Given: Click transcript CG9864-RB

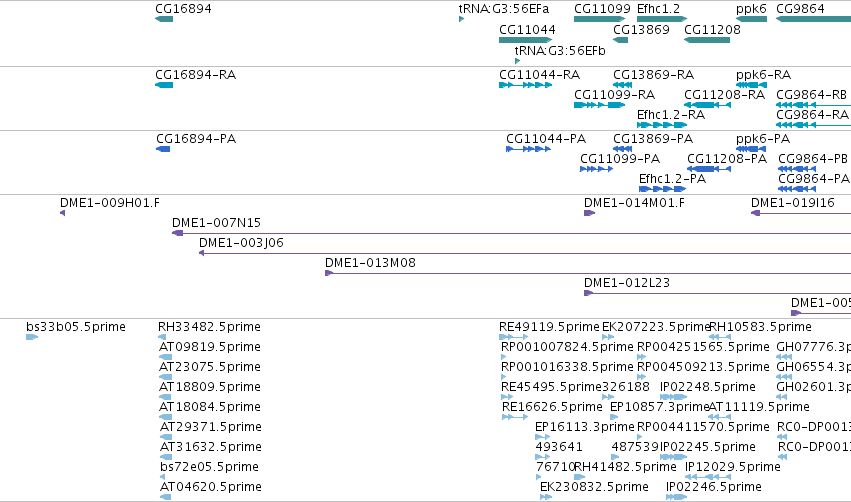Looking at the screenshot, I should [811, 94].
